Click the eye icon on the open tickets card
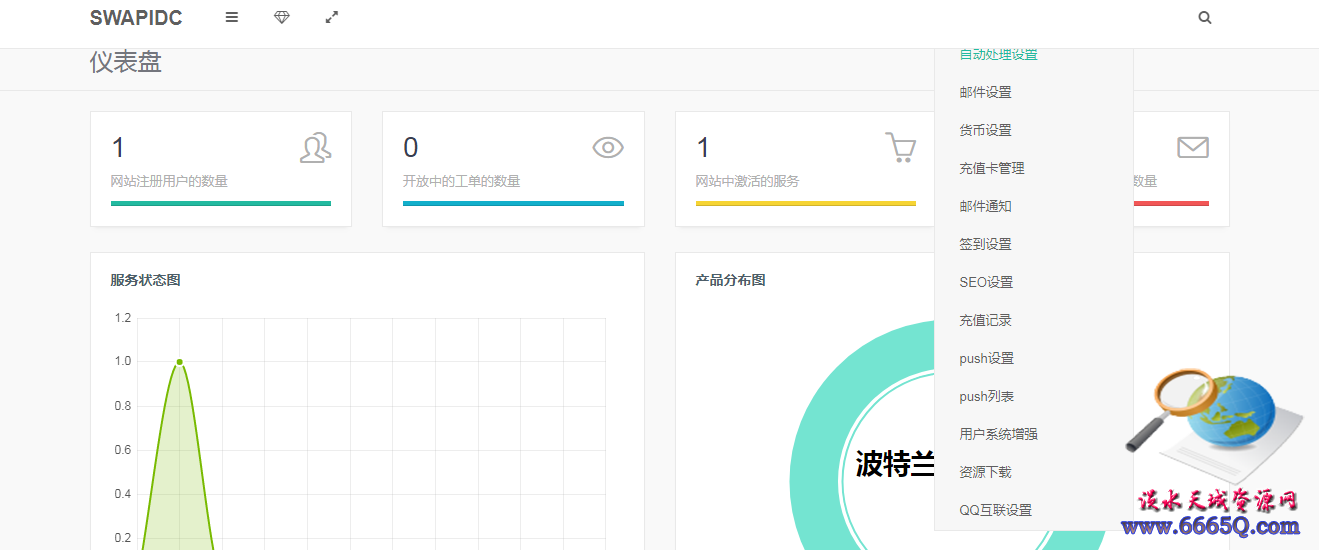 click(608, 148)
